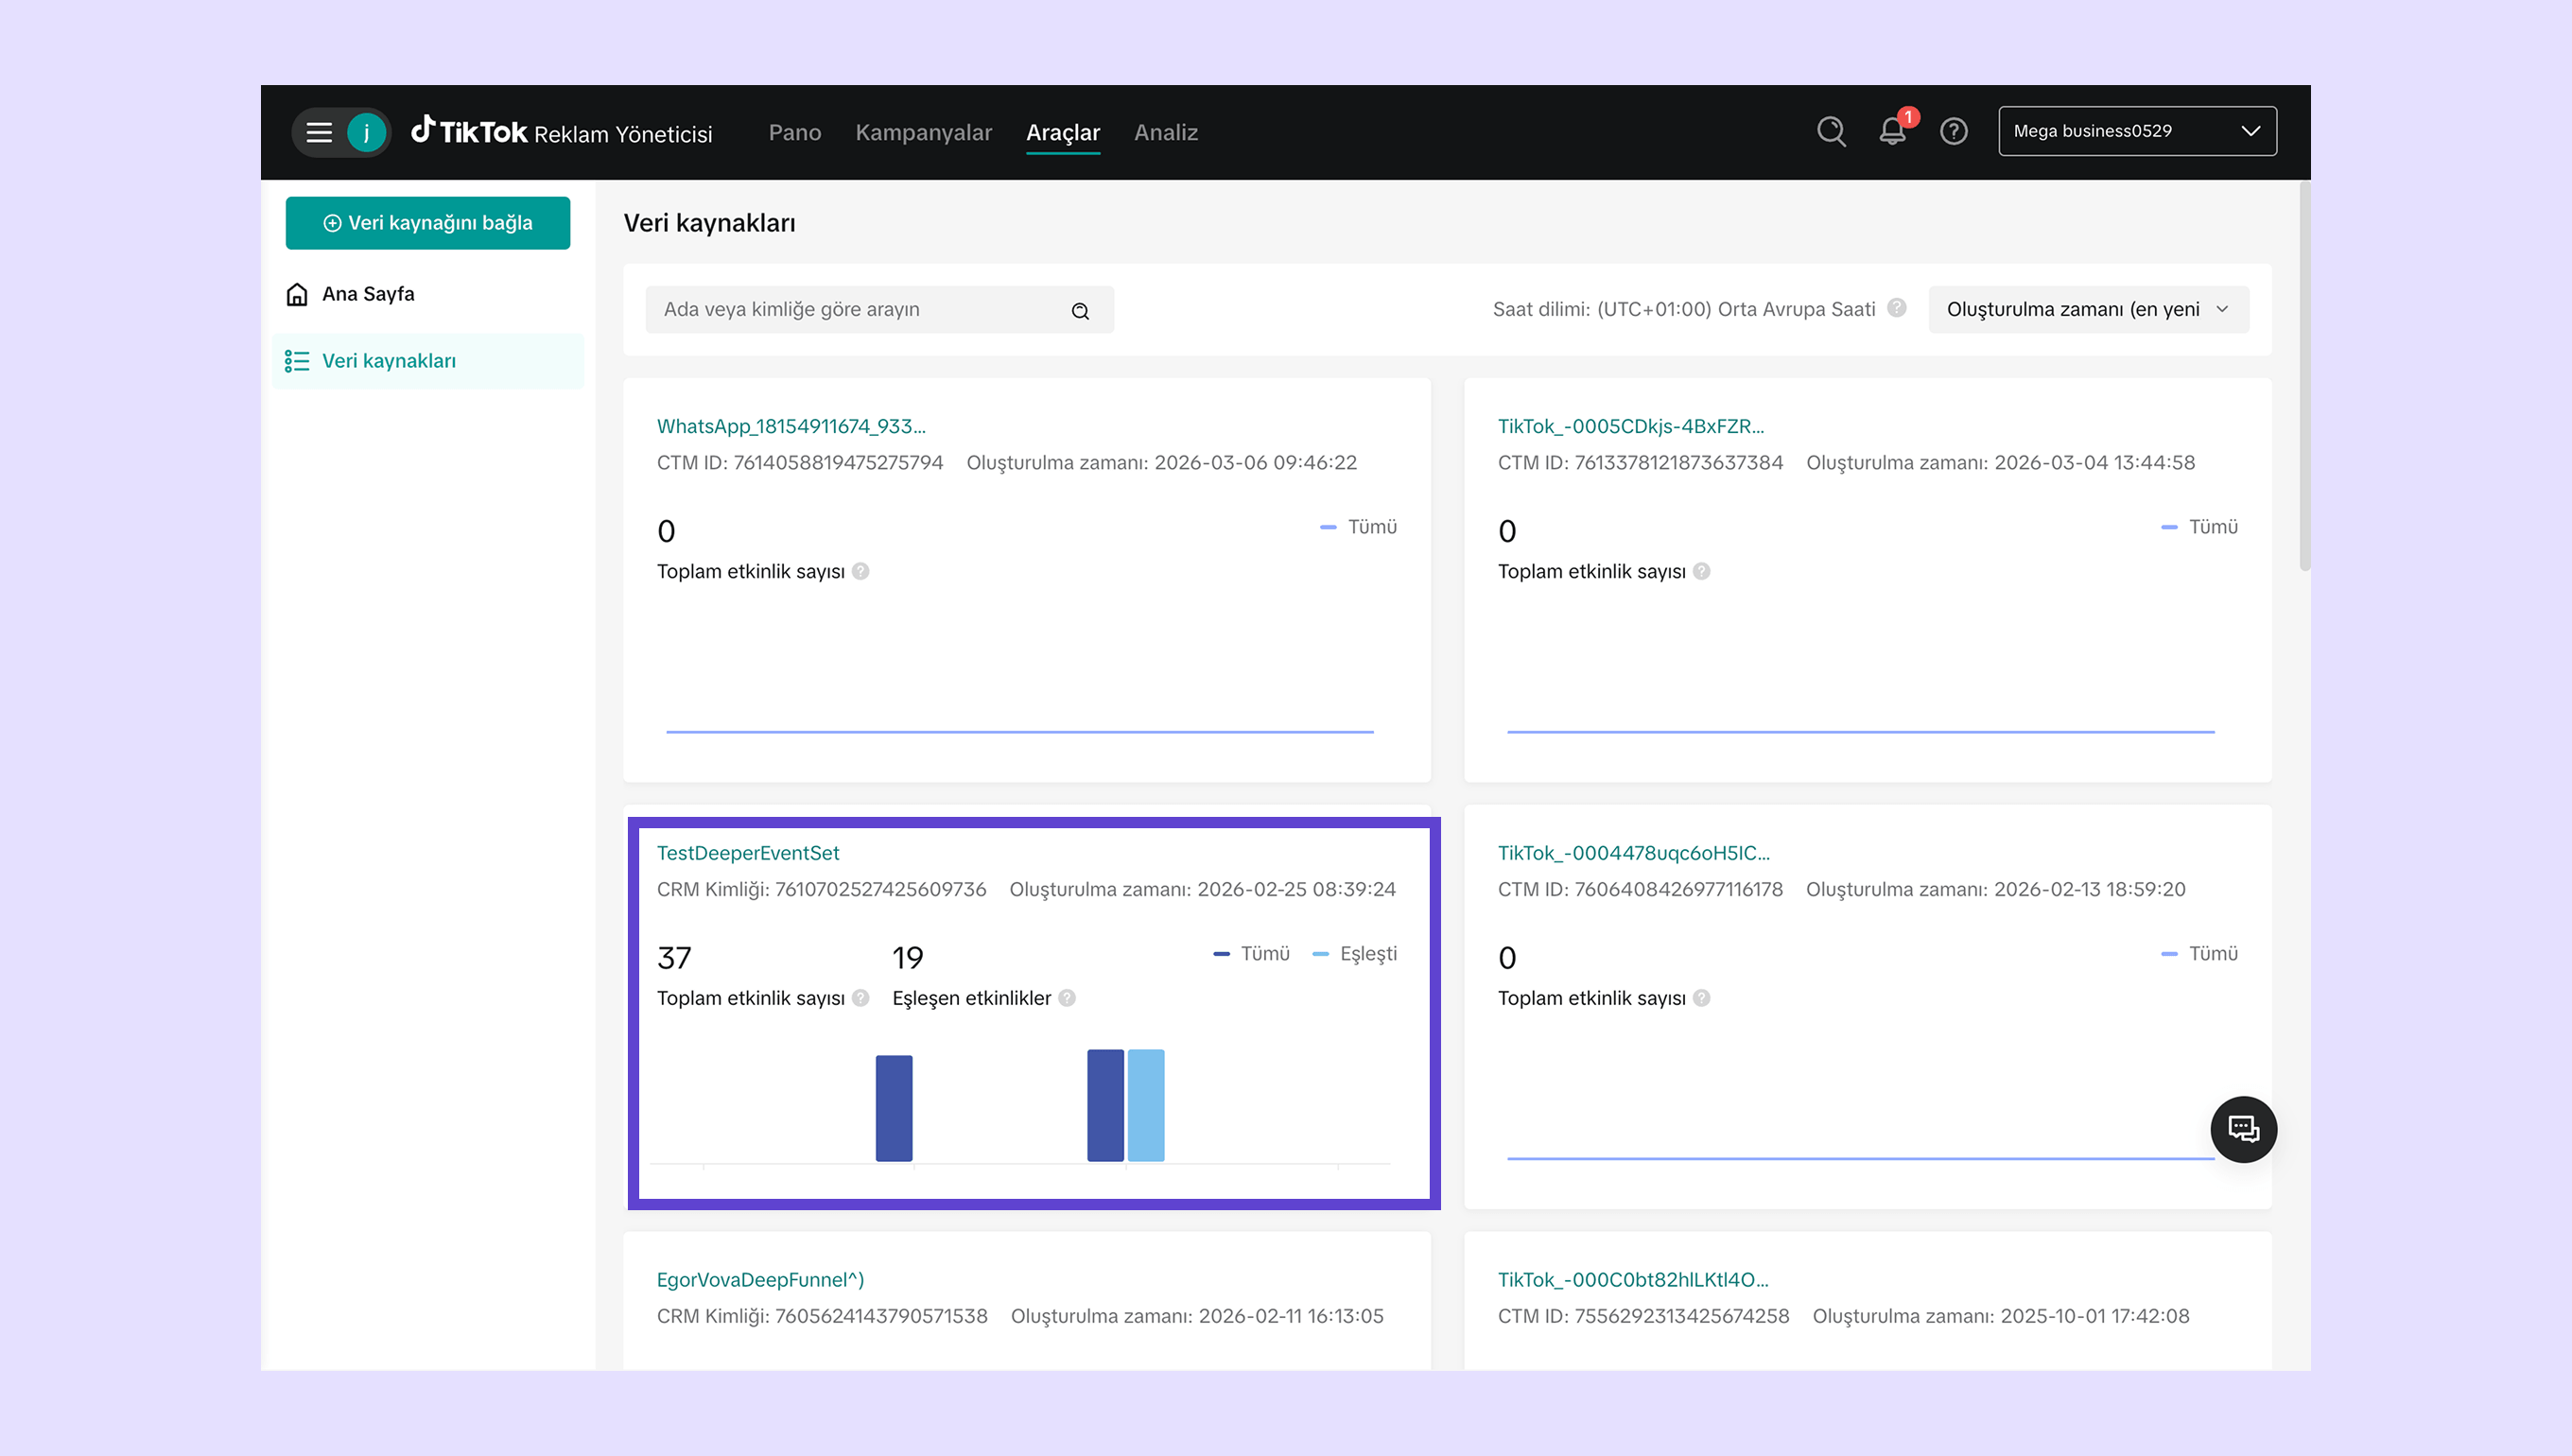Viewport: 2572px width, 1456px height.
Task: Click the info icon beside Eşleşen etkinlikler
Action: 1067,998
